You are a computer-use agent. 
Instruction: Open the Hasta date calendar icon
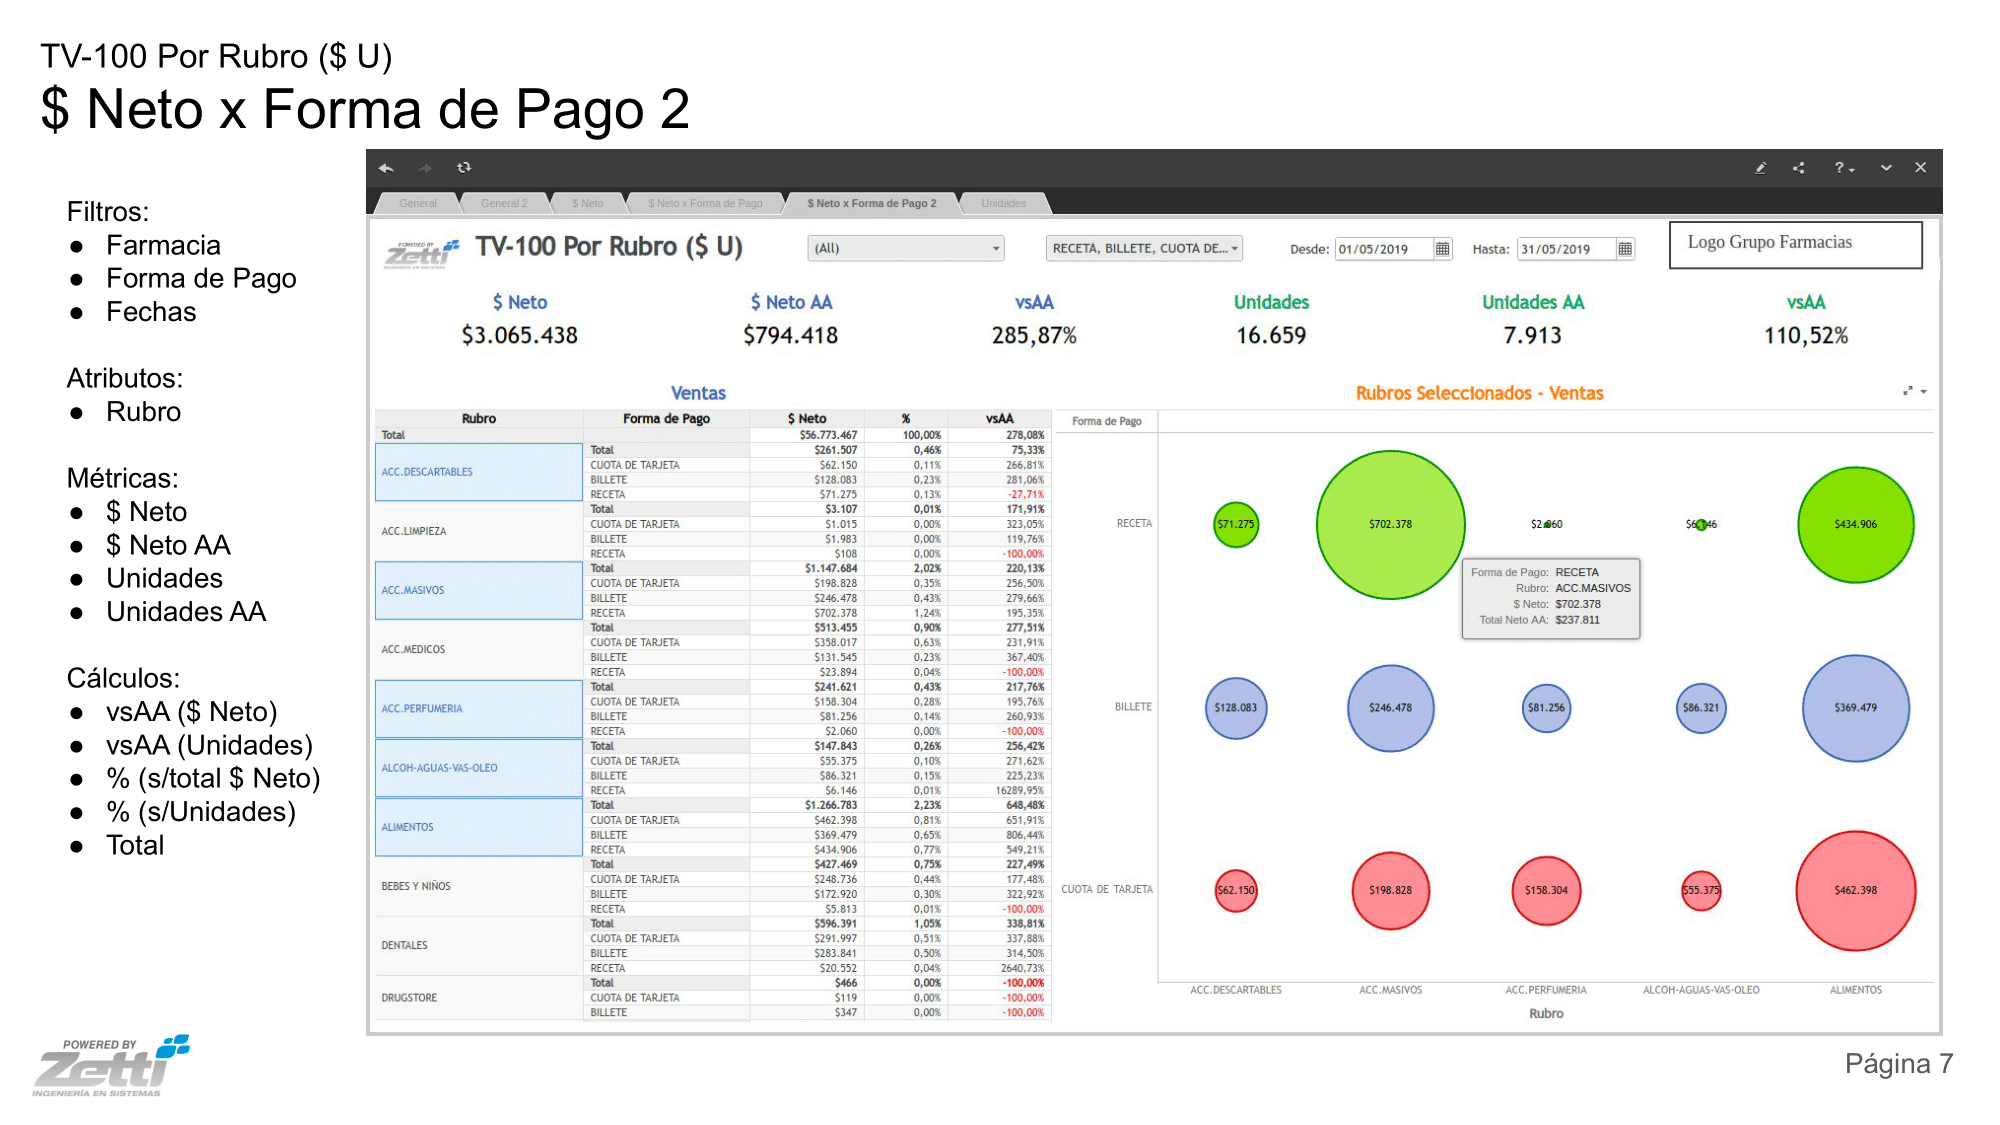click(1625, 249)
